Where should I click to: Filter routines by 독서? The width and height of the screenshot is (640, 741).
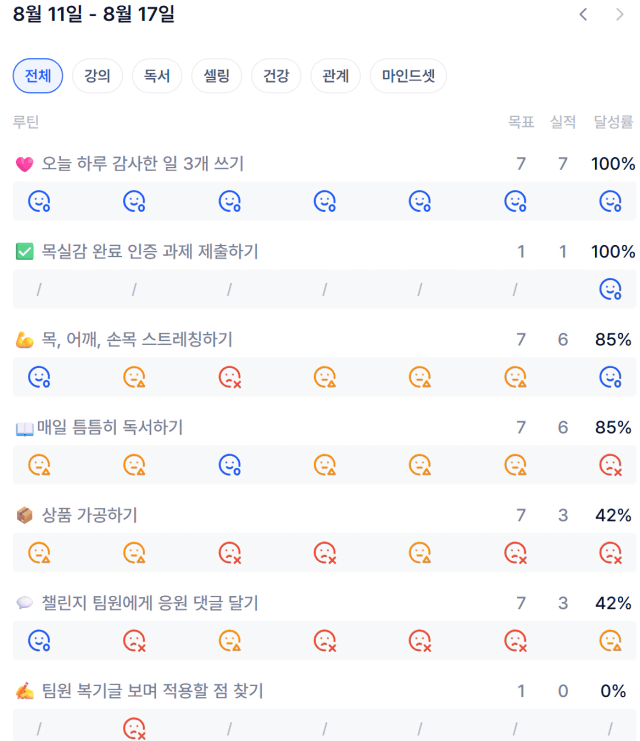coord(157,76)
